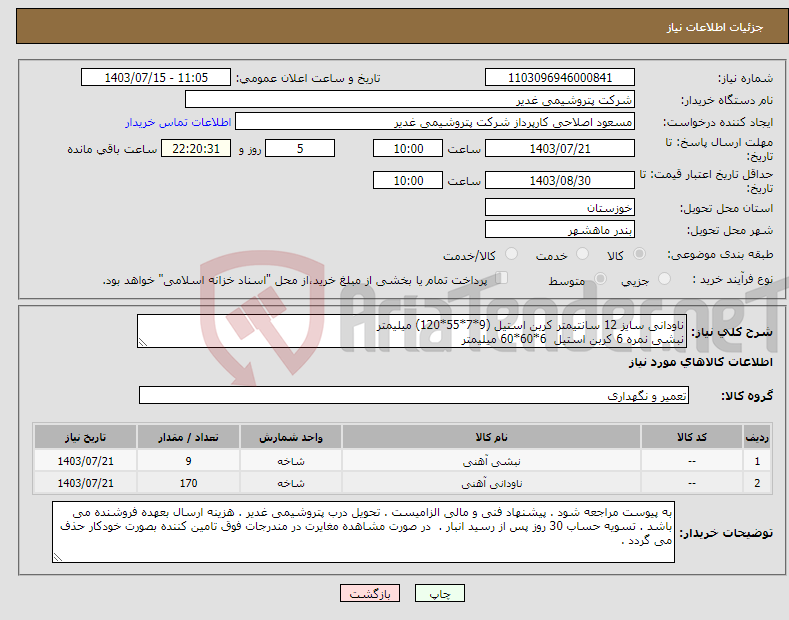789x620 pixels.
Task: Click the remaining time field 22:20:31
Action: (x=196, y=148)
